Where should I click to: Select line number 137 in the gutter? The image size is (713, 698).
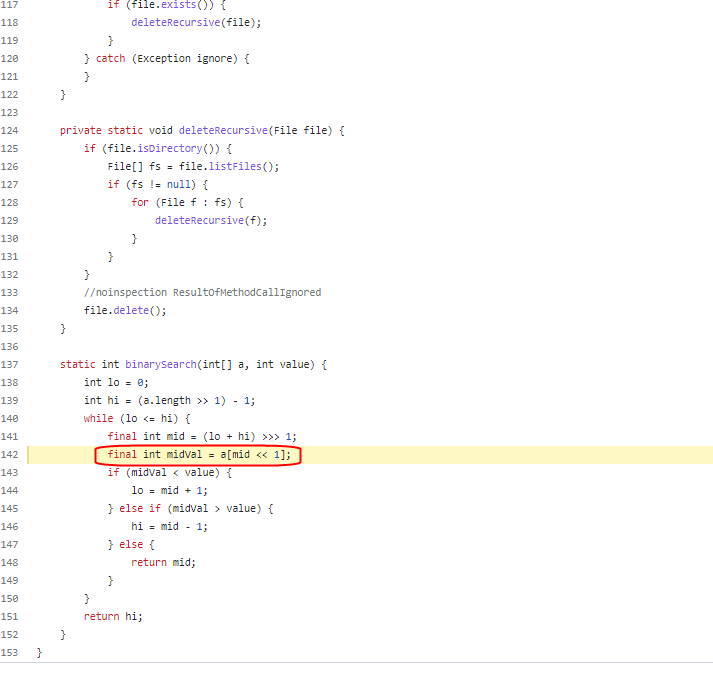(x=10, y=365)
